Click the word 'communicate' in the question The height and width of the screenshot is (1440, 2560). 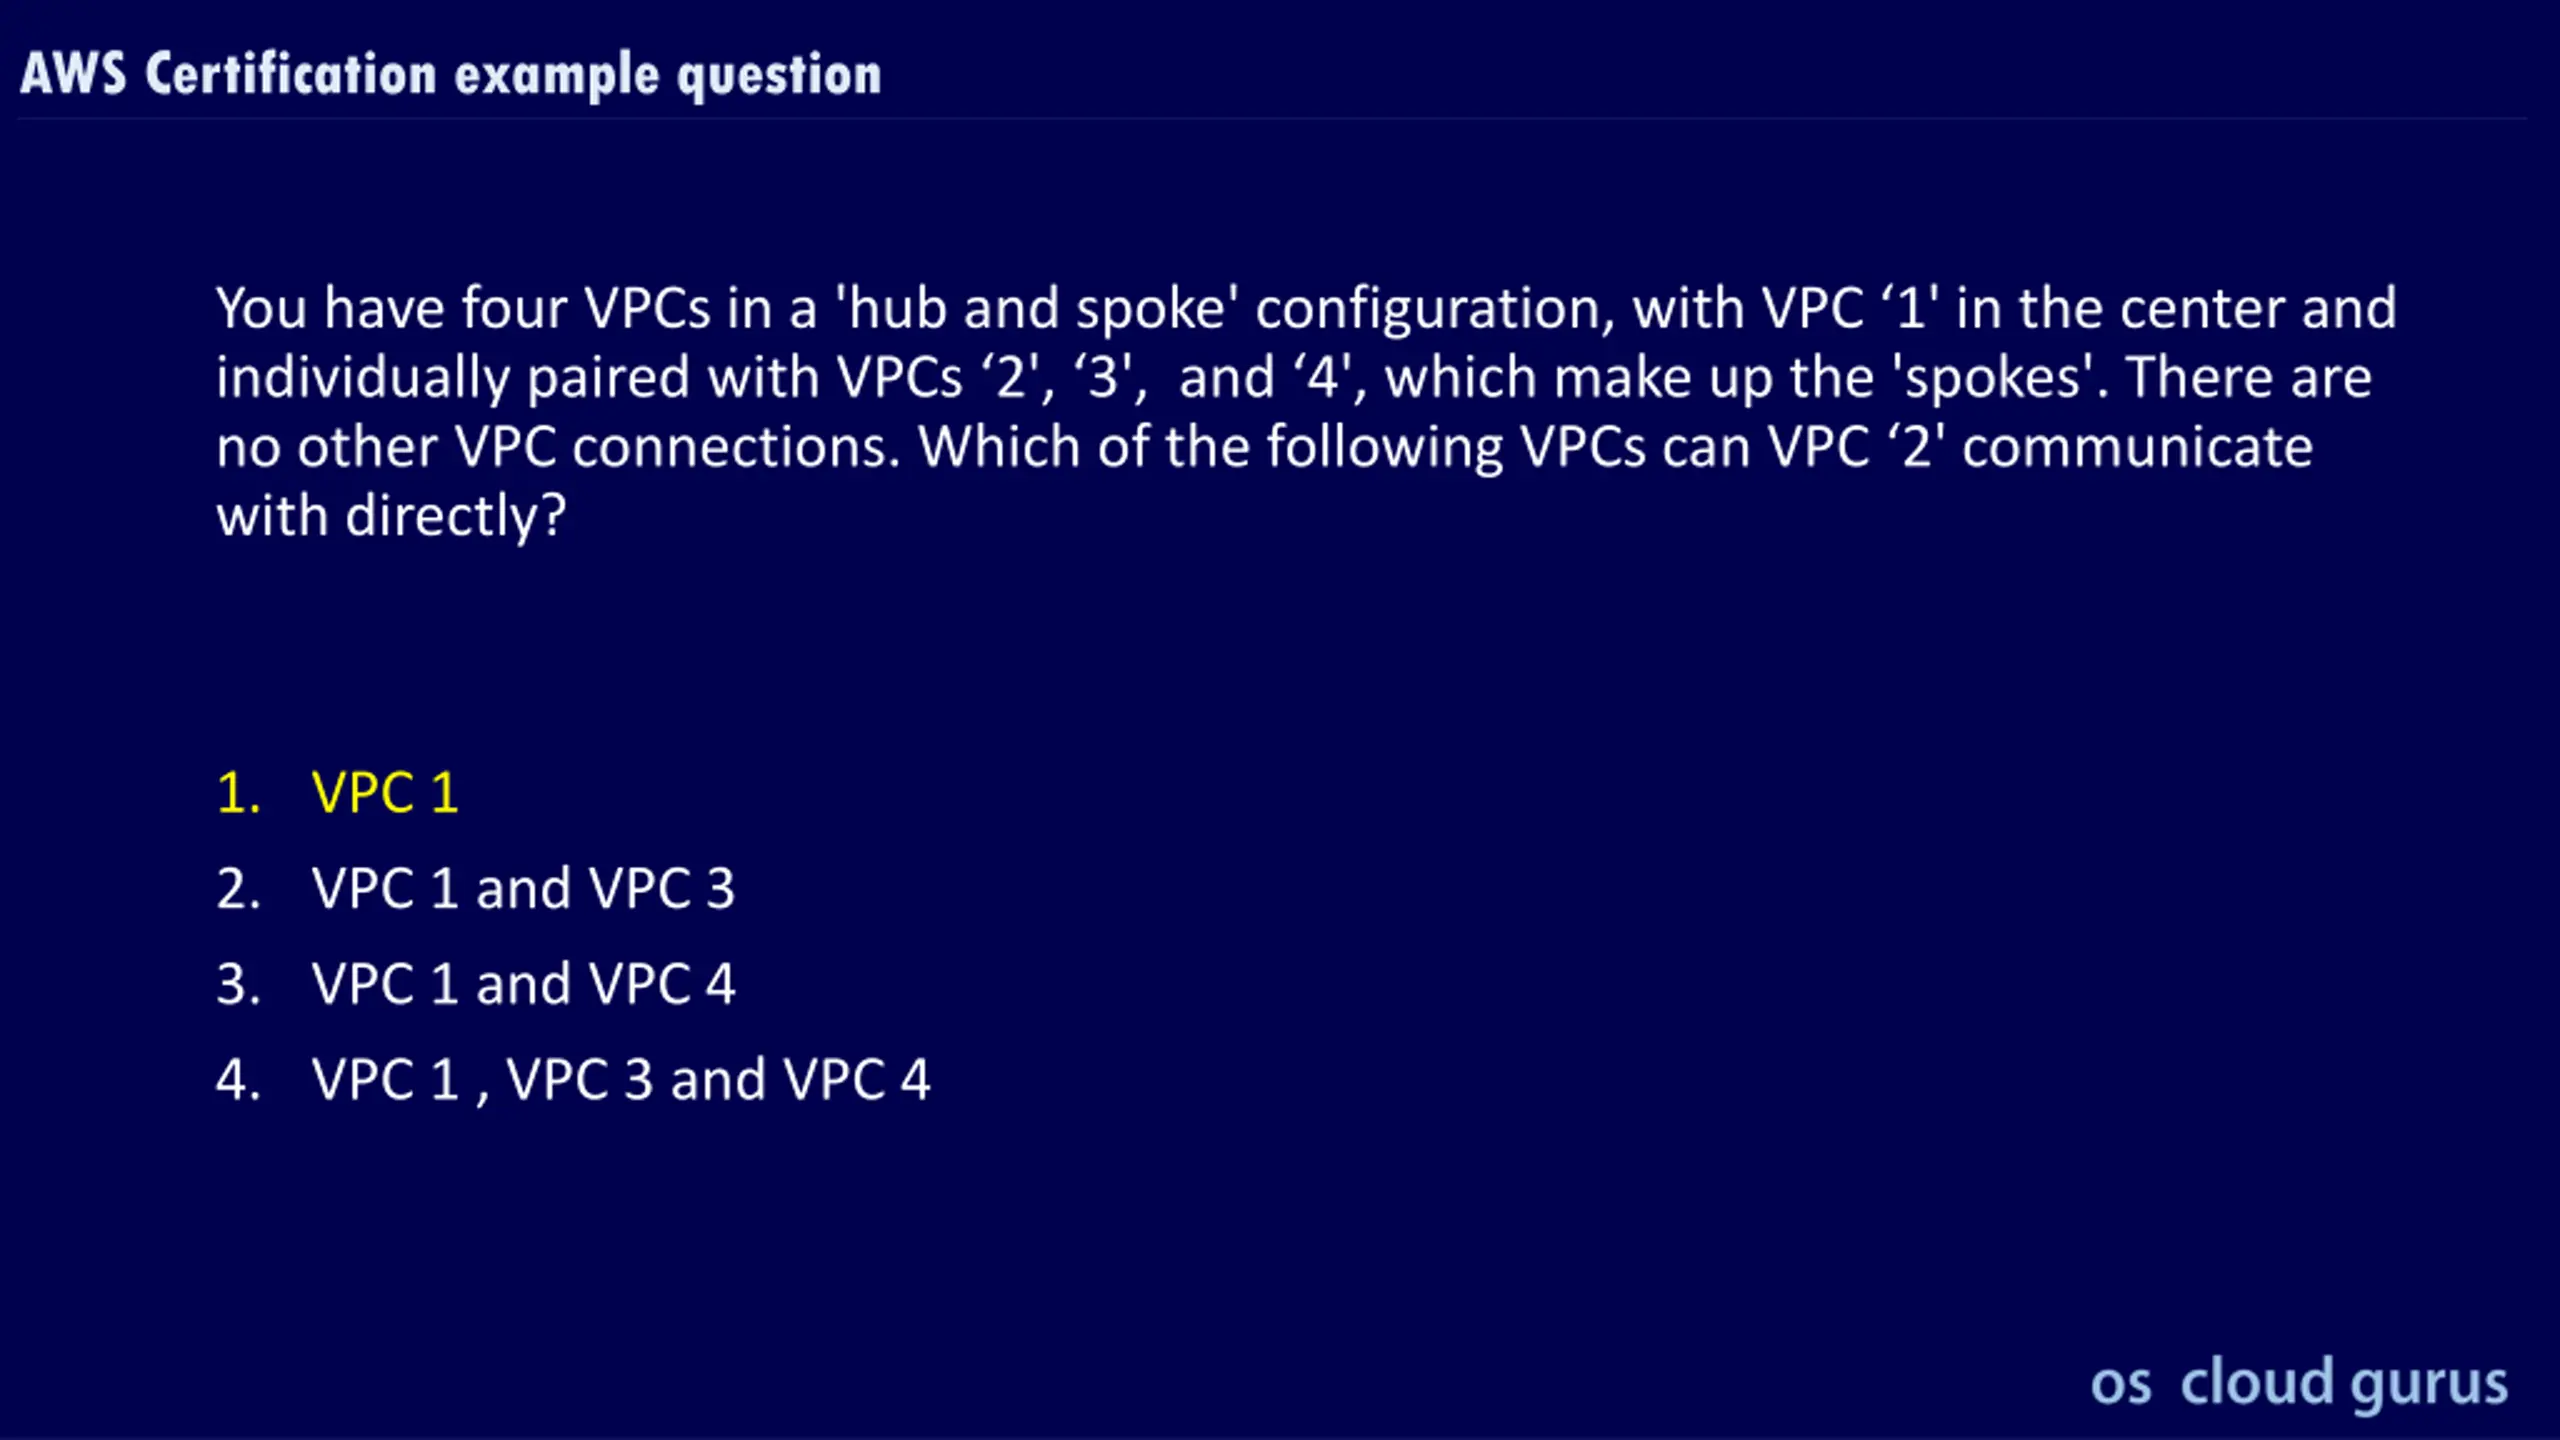(x=2137, y=447)
